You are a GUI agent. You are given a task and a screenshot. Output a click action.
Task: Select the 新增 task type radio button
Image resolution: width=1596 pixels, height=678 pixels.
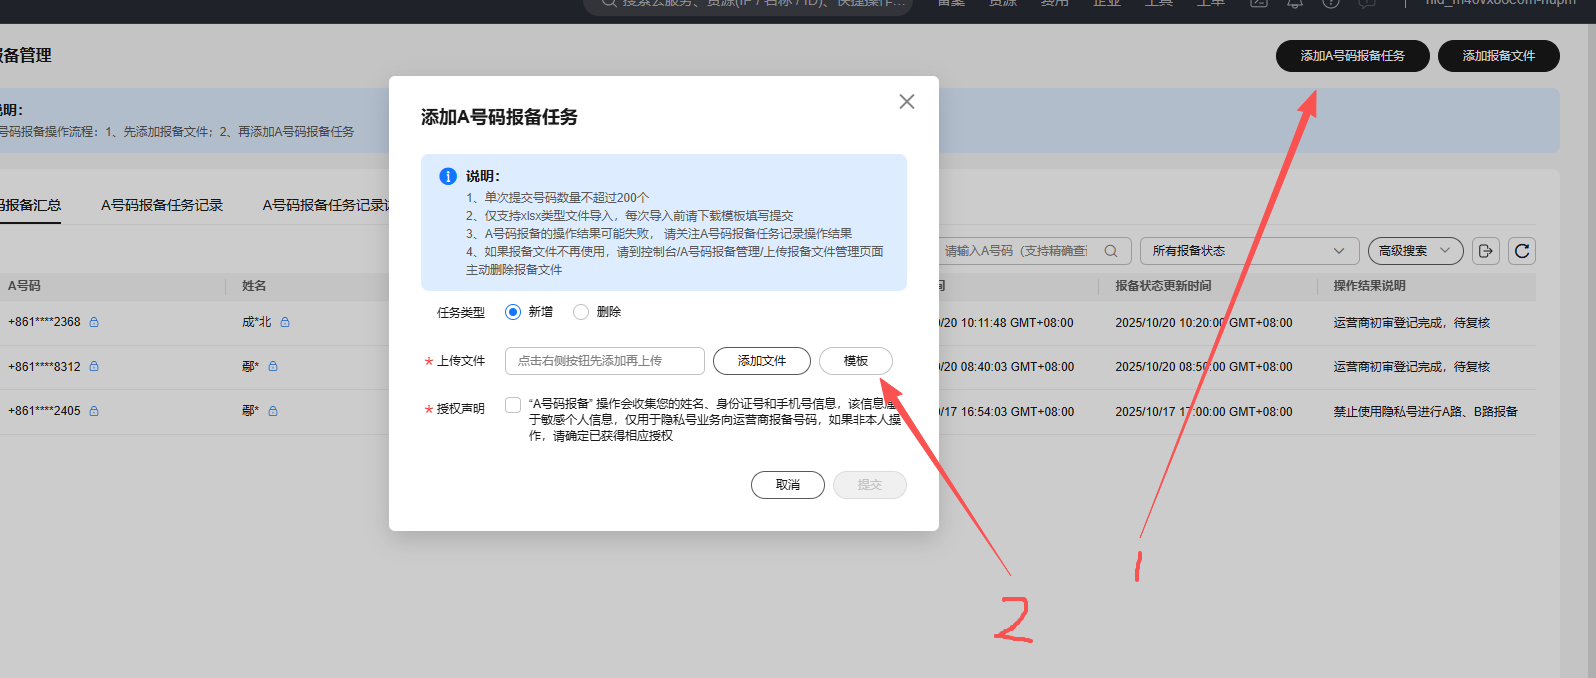coord(513,312)
